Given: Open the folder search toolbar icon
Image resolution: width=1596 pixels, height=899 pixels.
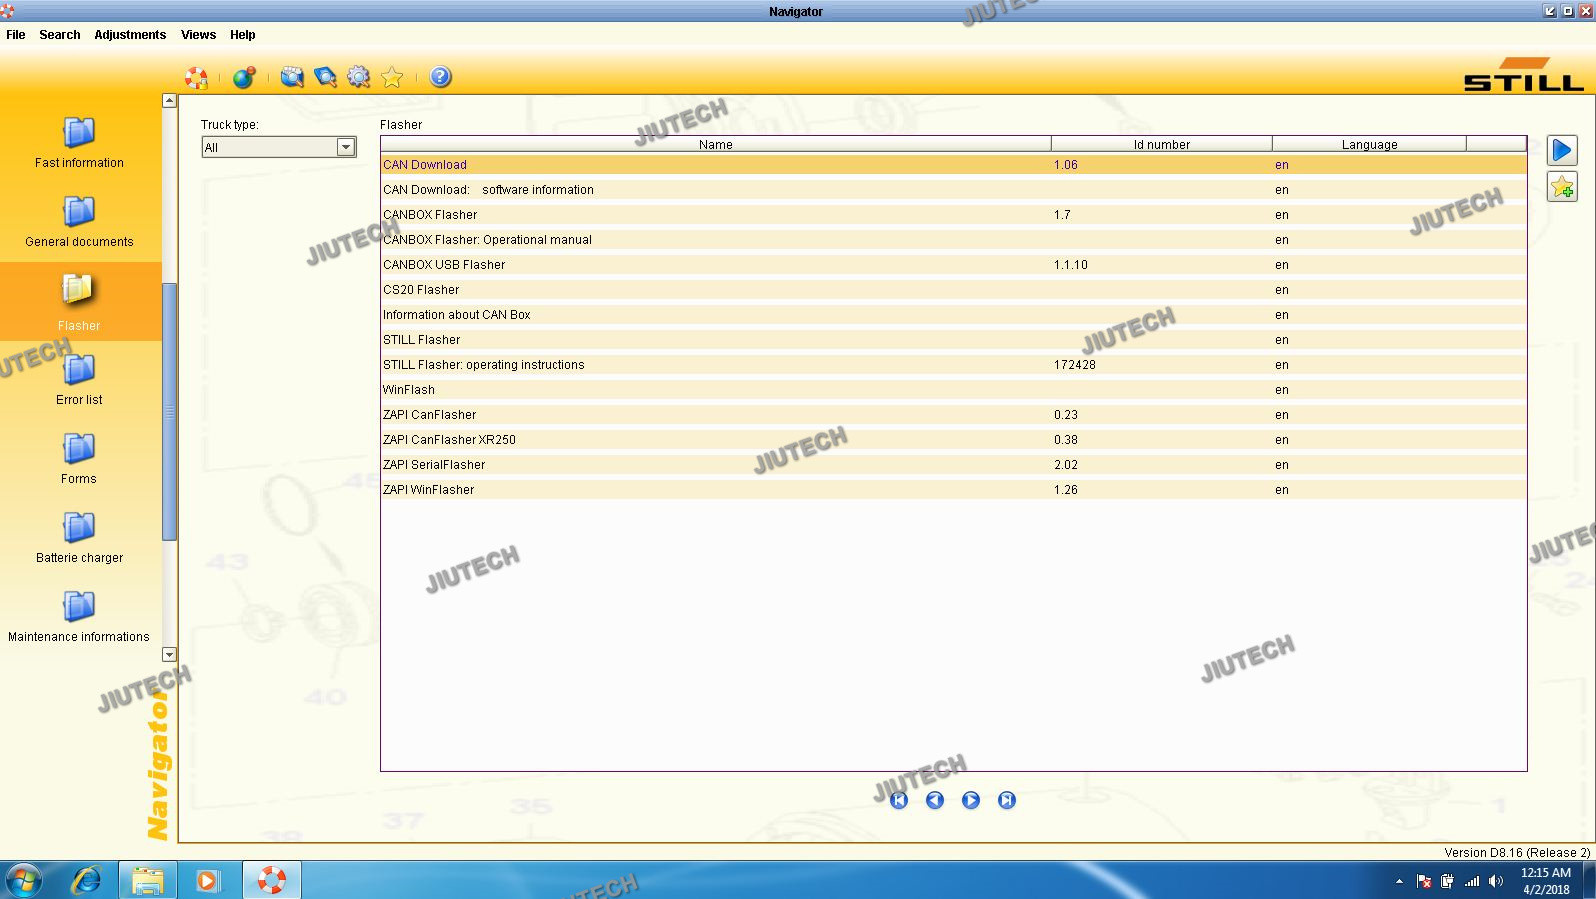Looking at the screenshot, I should point(292,77).
